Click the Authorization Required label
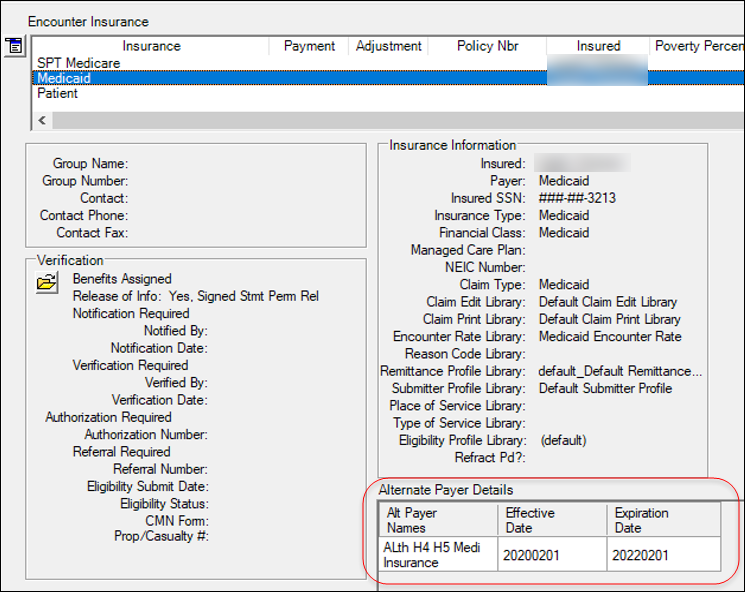The width and height of the screenshot is (745, 592). click(x=108, y=417)
